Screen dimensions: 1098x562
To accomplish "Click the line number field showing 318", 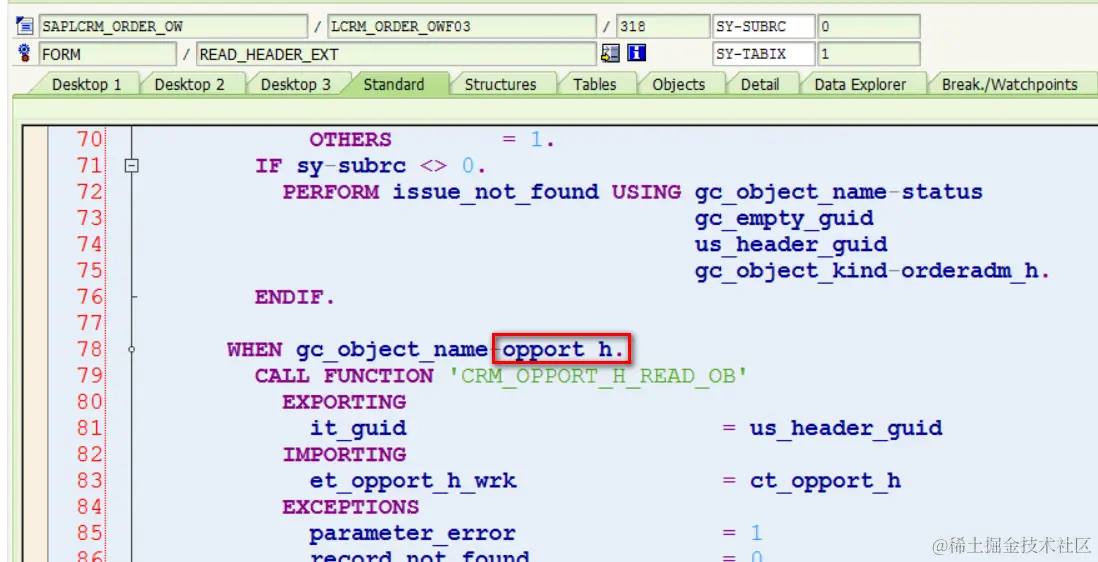I will pyautogui.click(x=662, y=27).
